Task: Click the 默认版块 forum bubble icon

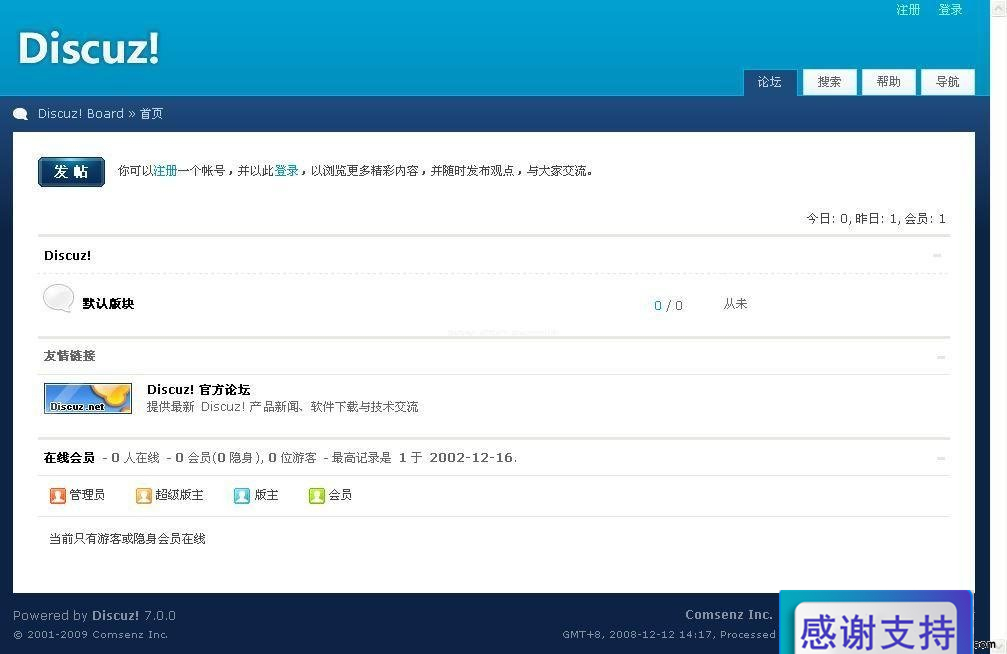Action: tap(58, 299)
